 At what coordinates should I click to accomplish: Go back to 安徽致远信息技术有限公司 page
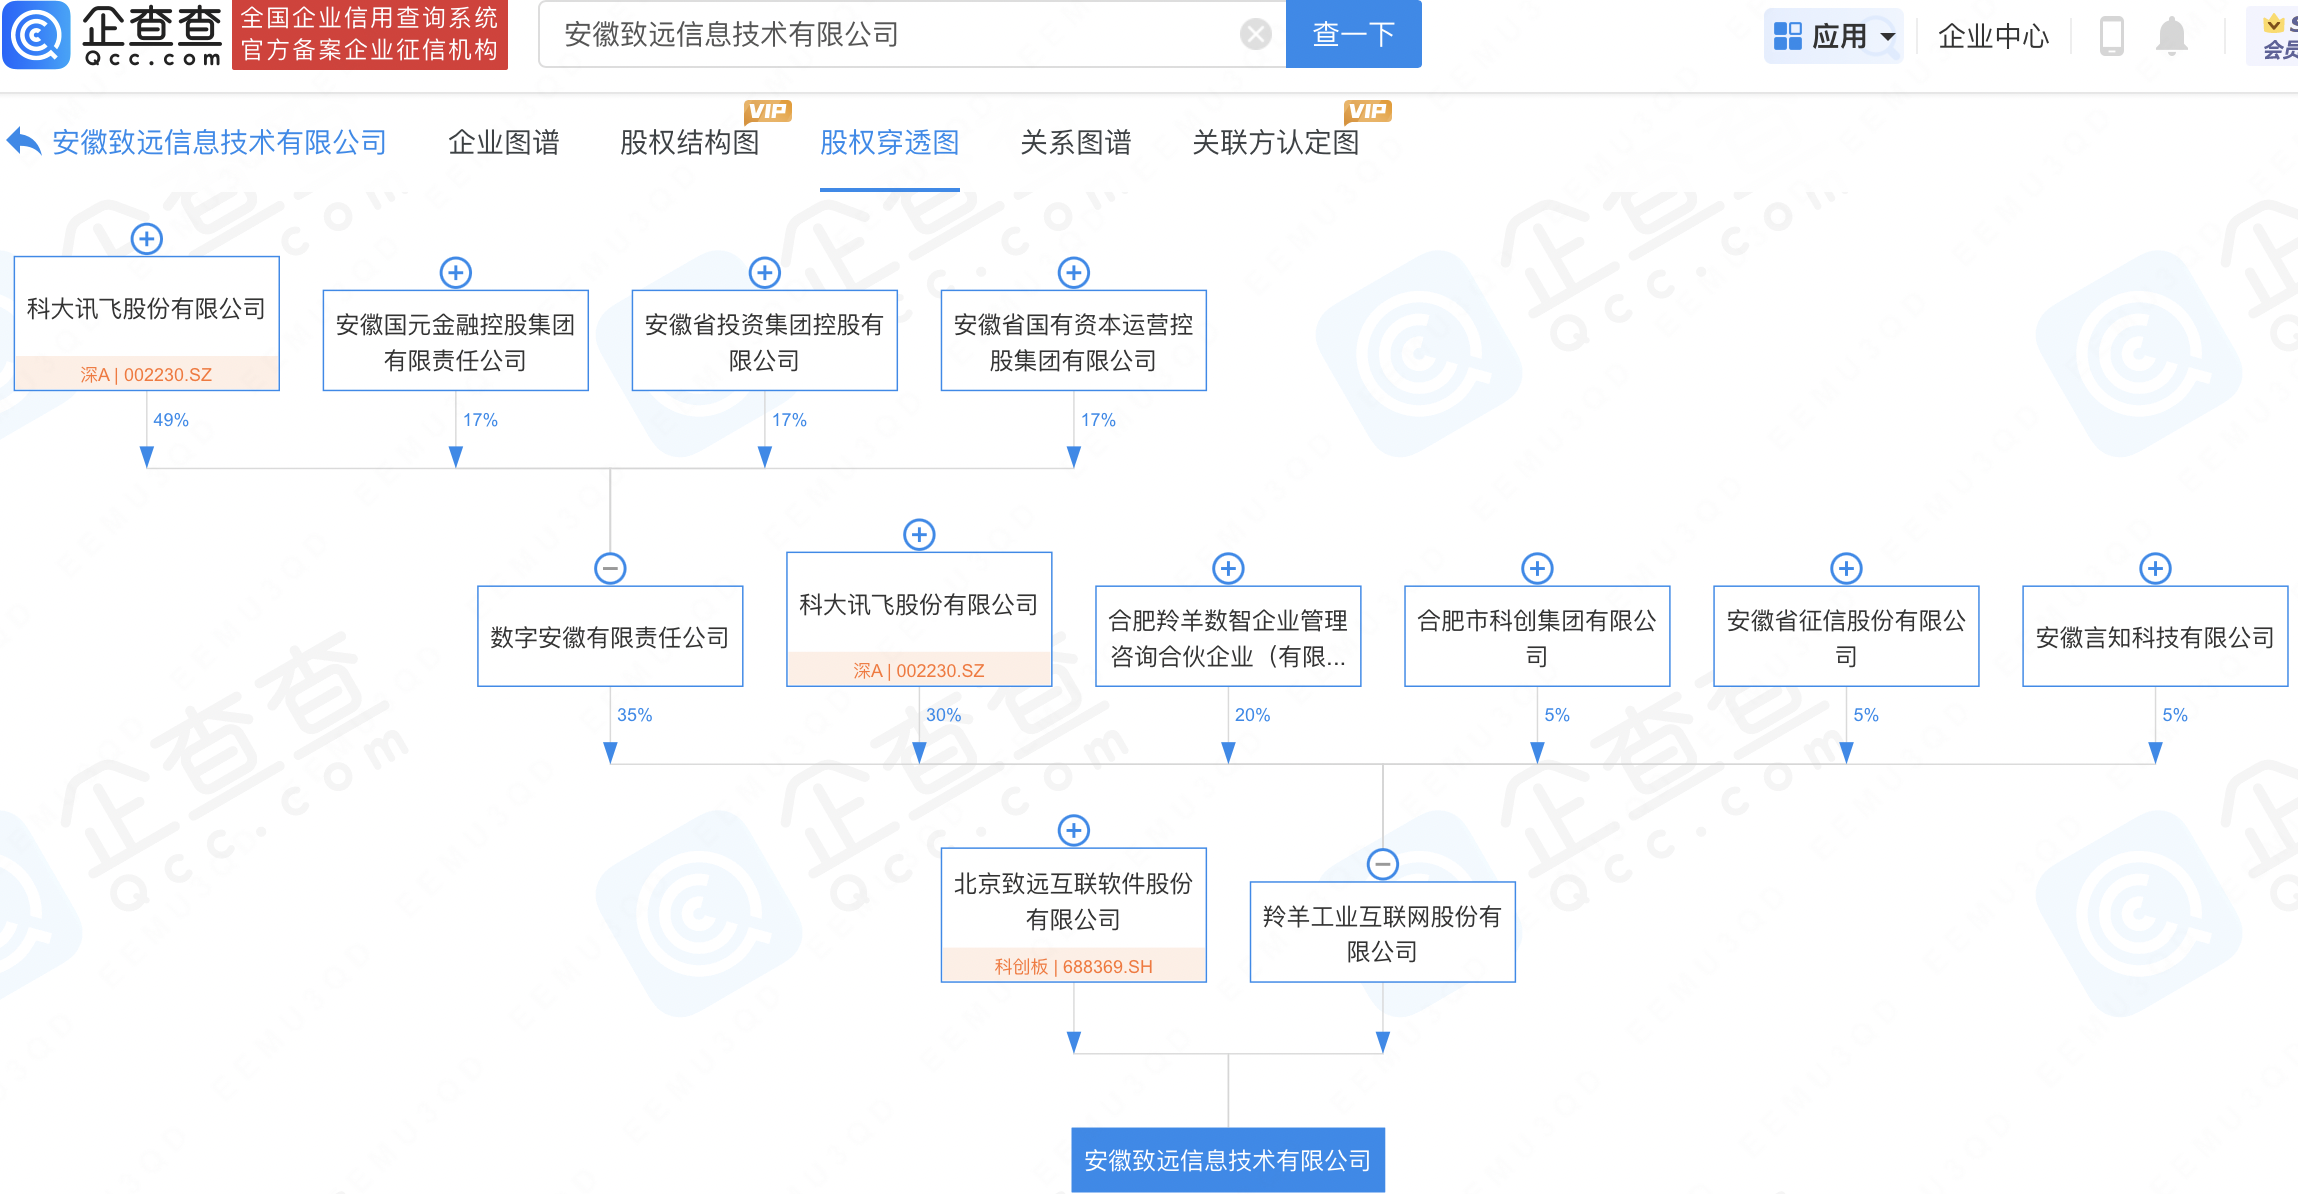point(219,143)
